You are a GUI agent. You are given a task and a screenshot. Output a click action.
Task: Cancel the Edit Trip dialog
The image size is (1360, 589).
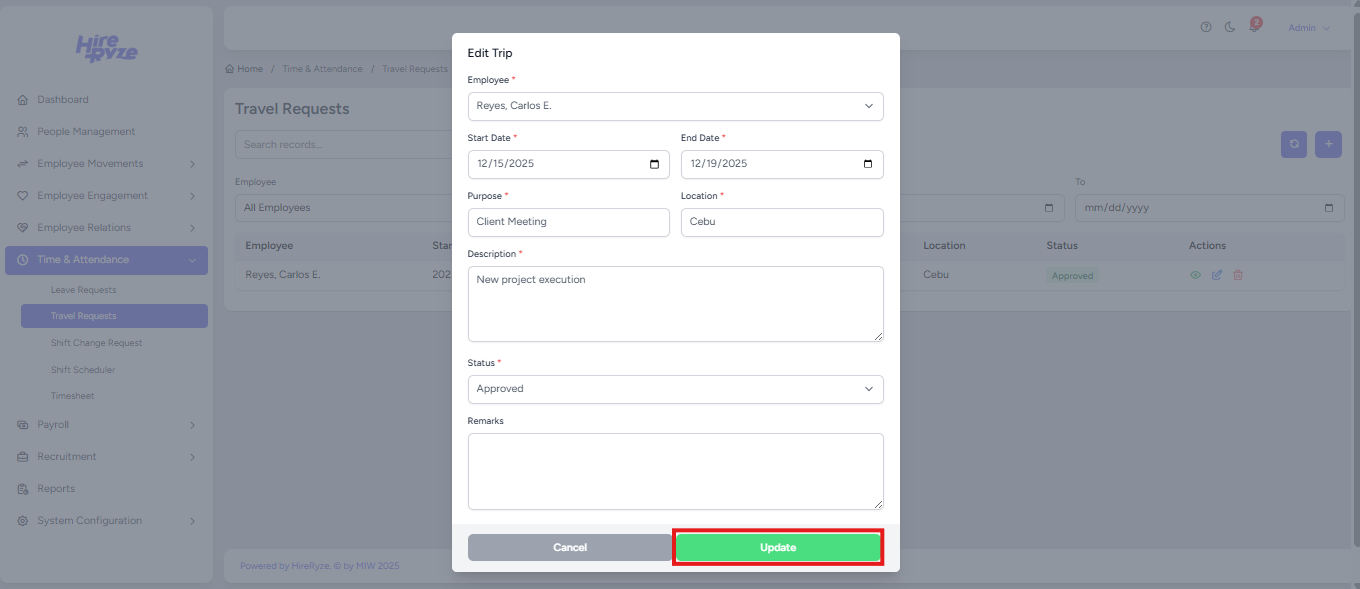tap(570, 548)
